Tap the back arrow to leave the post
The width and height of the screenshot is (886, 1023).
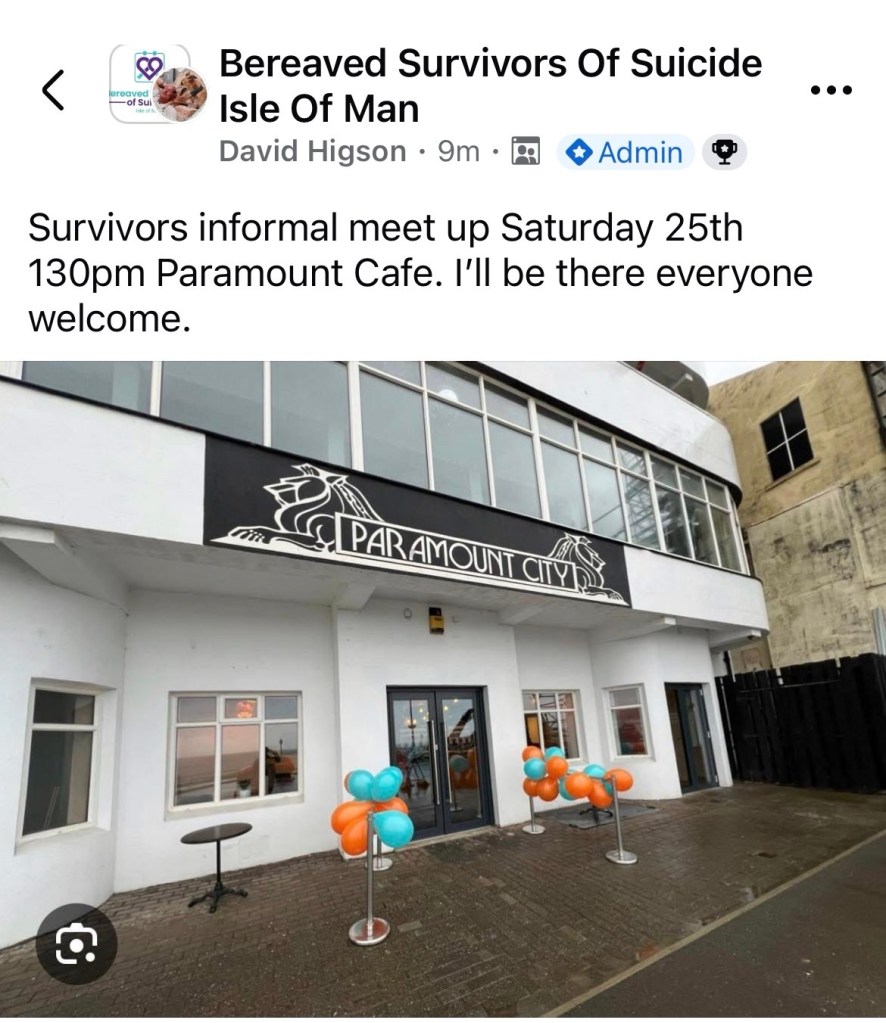53,90
